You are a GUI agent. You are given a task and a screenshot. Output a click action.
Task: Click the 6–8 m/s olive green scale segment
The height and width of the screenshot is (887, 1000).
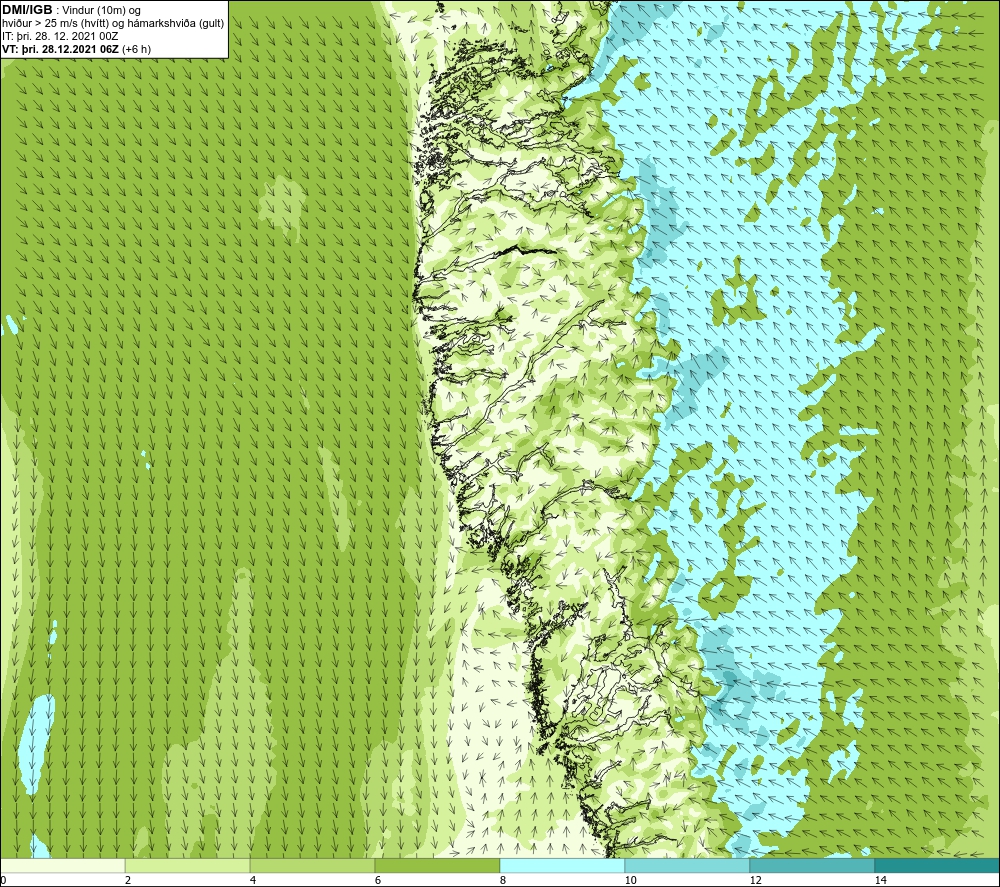(x=438, y=866)
